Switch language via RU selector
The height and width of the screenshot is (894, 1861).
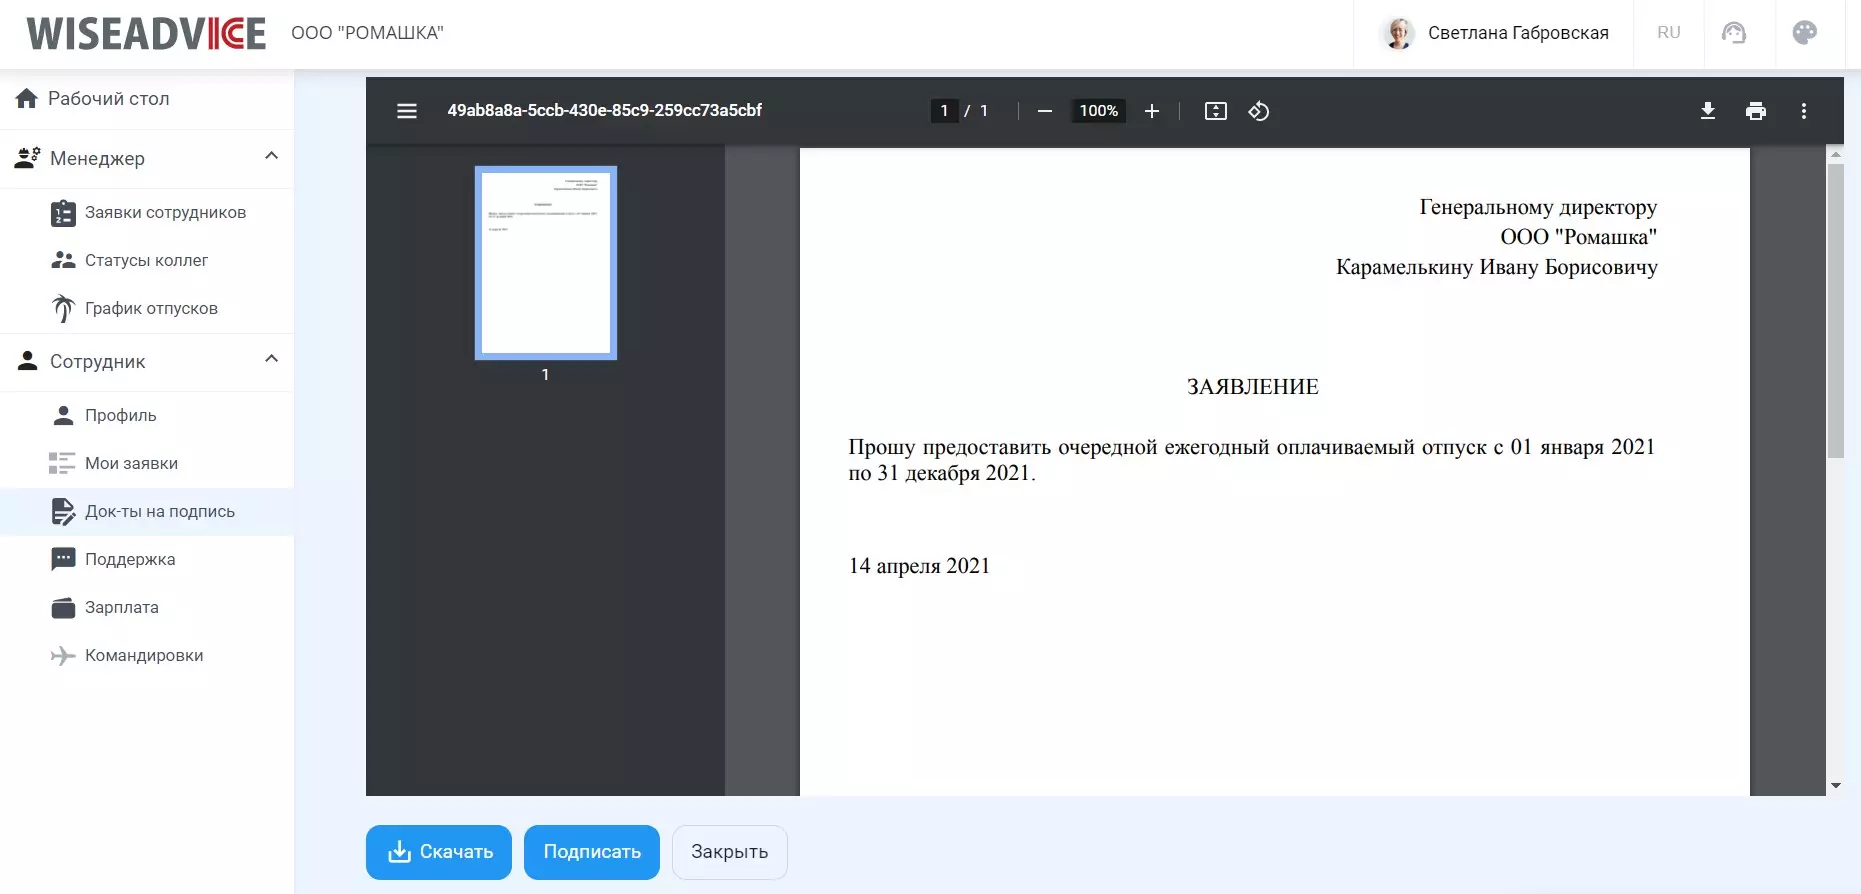[1669, 33]
